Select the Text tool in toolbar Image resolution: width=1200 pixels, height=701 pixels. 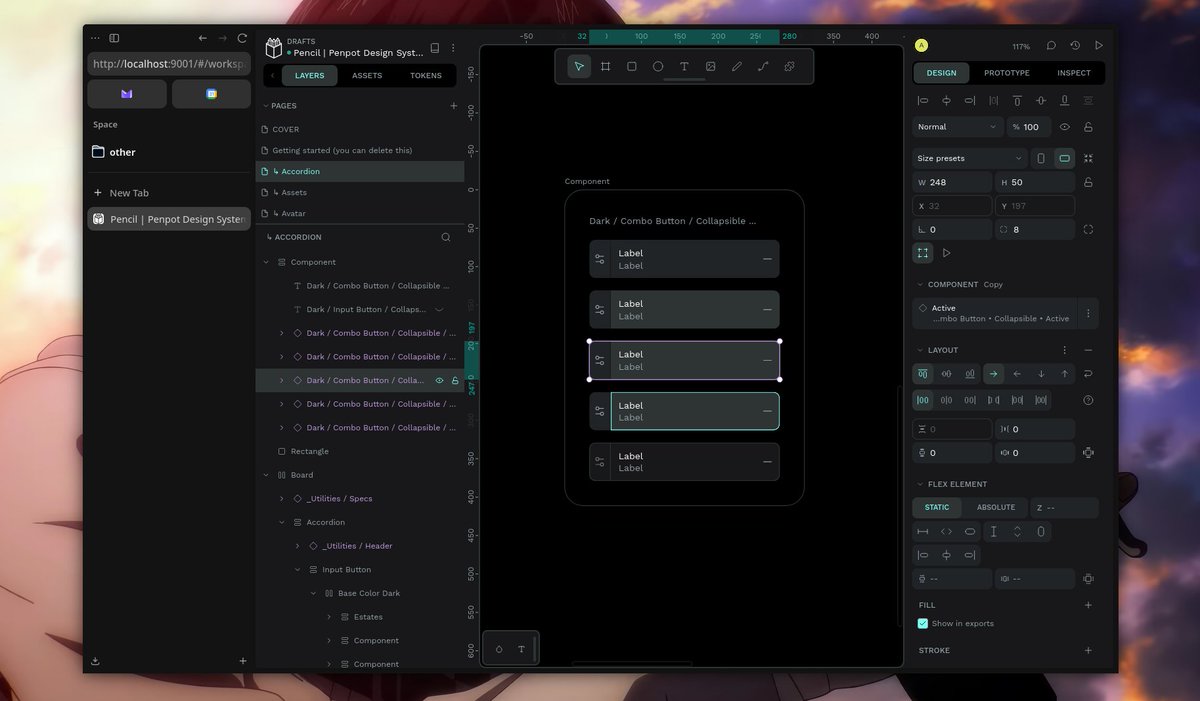click(684, 66)
